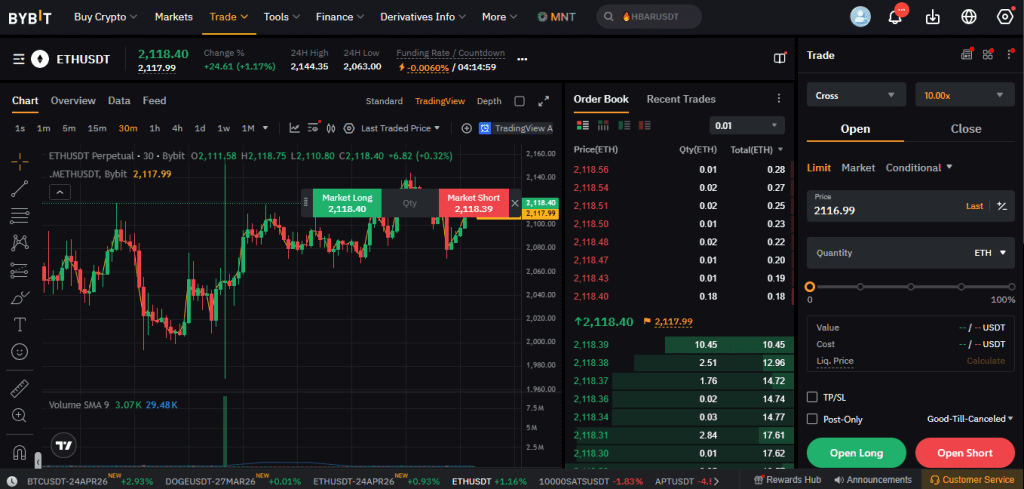The width and height of the screenshot is (1024, 489).
Task: Open chart display settings icon with red dot
Action: click(x=314, y=127)
